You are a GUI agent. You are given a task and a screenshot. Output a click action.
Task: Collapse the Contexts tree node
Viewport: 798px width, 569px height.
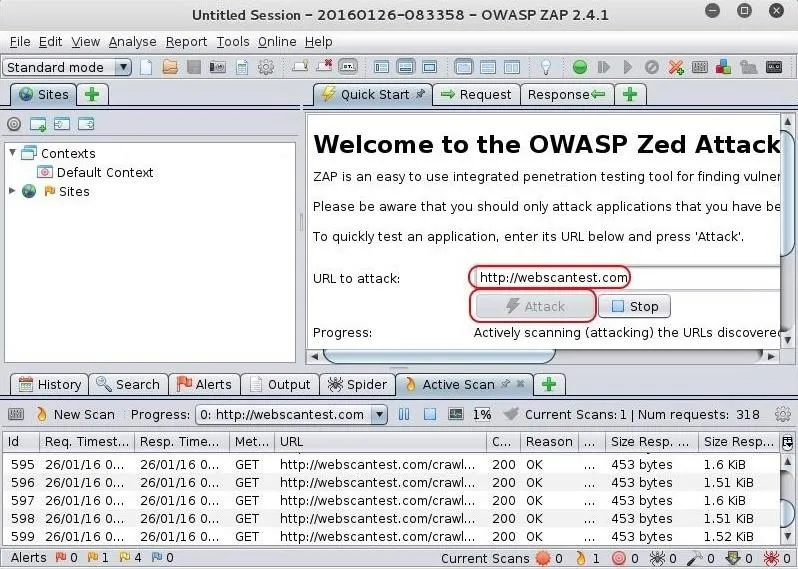(x=13, y=152)
